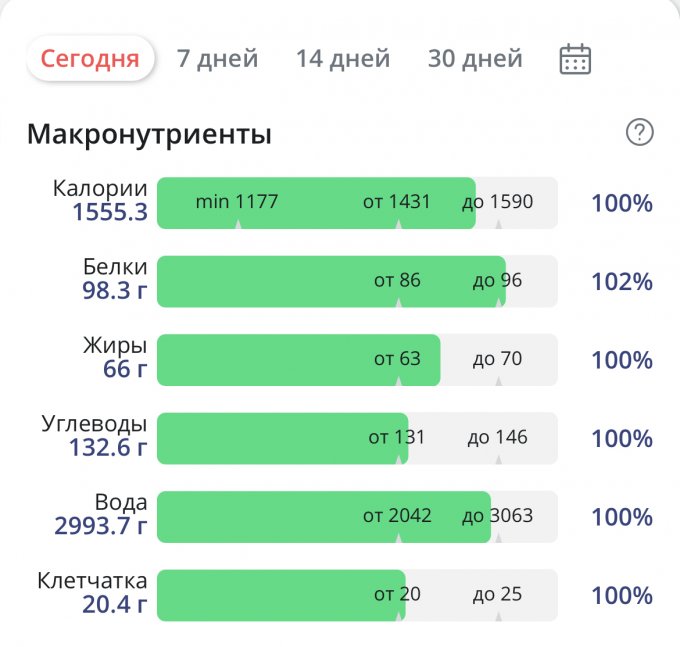The width and height of the screenshot is (680, 647).
Task: Click the macronutrients help question mark icon
Action: coord(639,132)
